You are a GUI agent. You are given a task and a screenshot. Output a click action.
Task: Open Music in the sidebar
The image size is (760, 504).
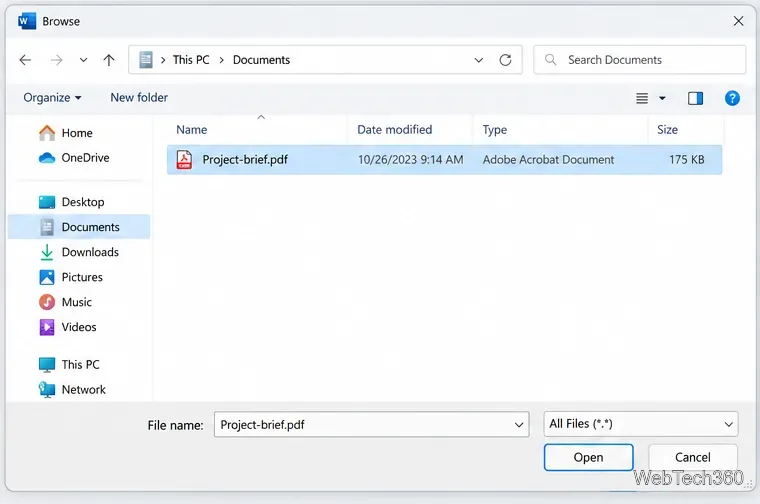point(65,302)
